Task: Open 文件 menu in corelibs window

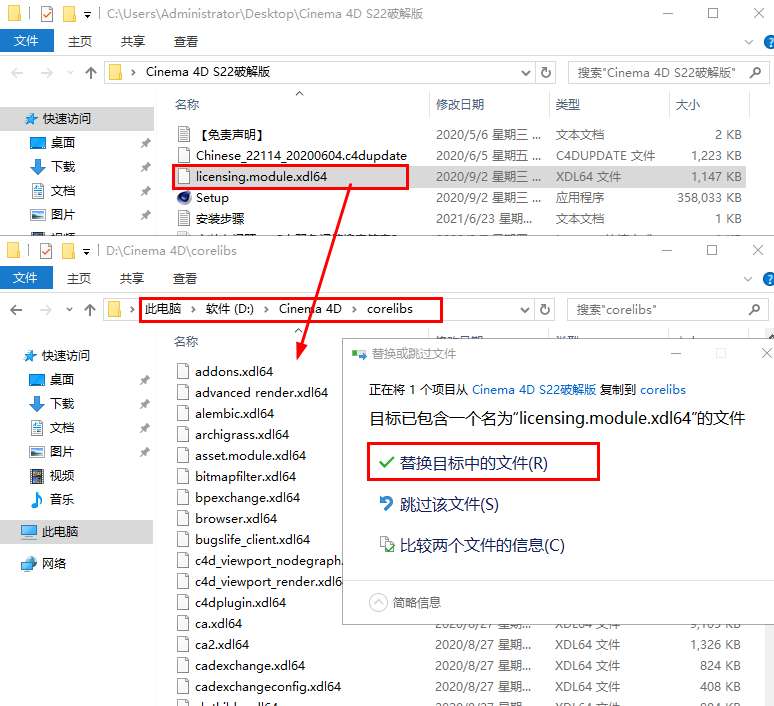Action: (26, 278)
